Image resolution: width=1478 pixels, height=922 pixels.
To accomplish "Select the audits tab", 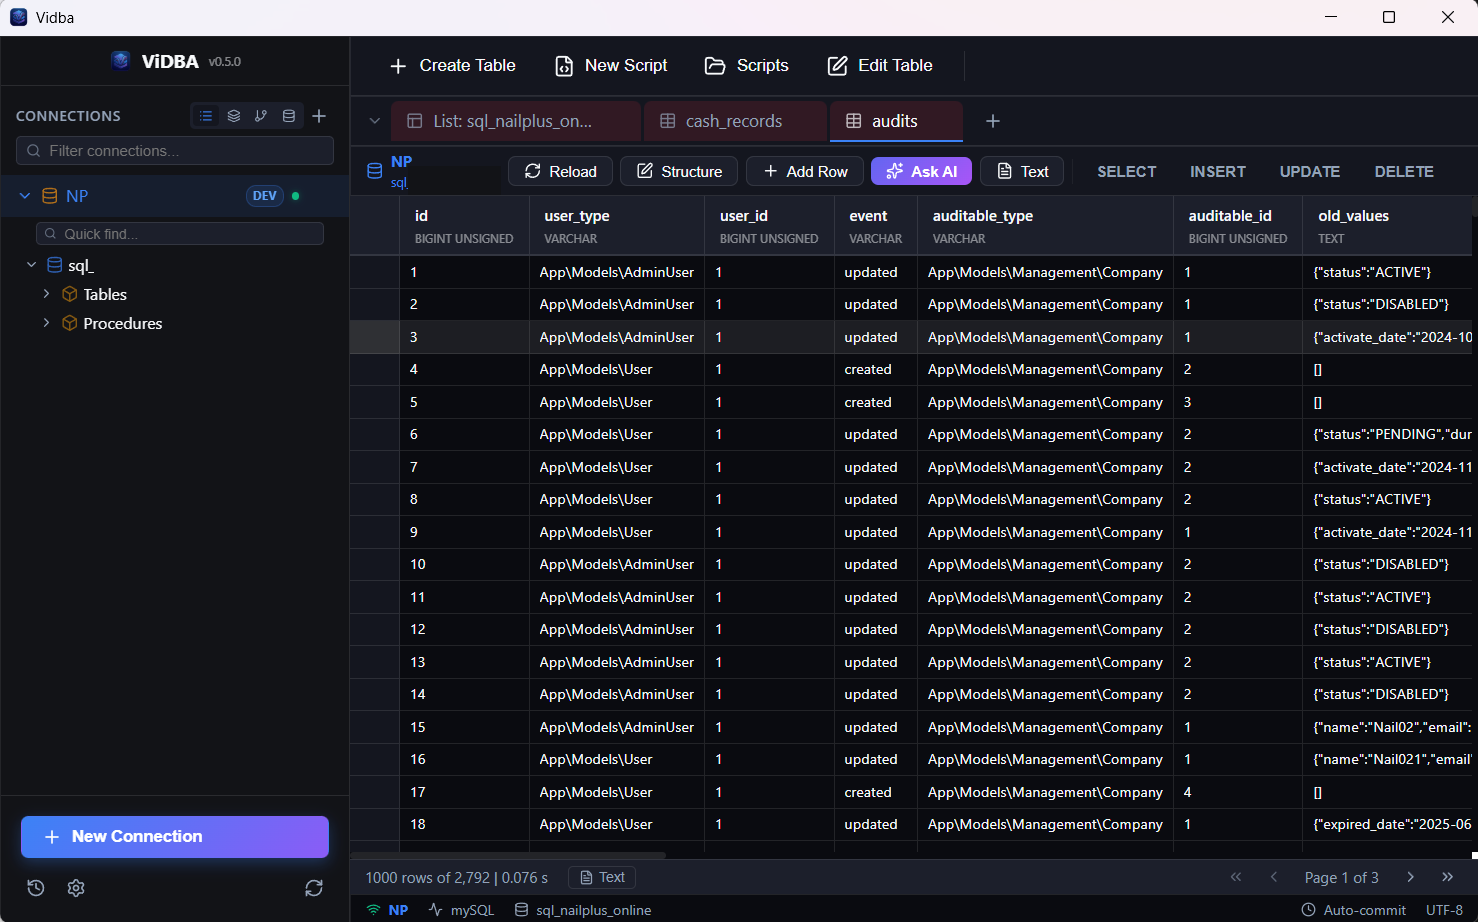I will [x=896, y=121].
